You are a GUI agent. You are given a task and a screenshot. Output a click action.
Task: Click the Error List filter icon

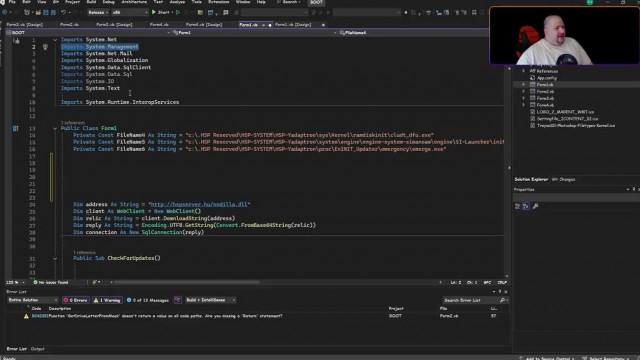(x=178, y=300)
